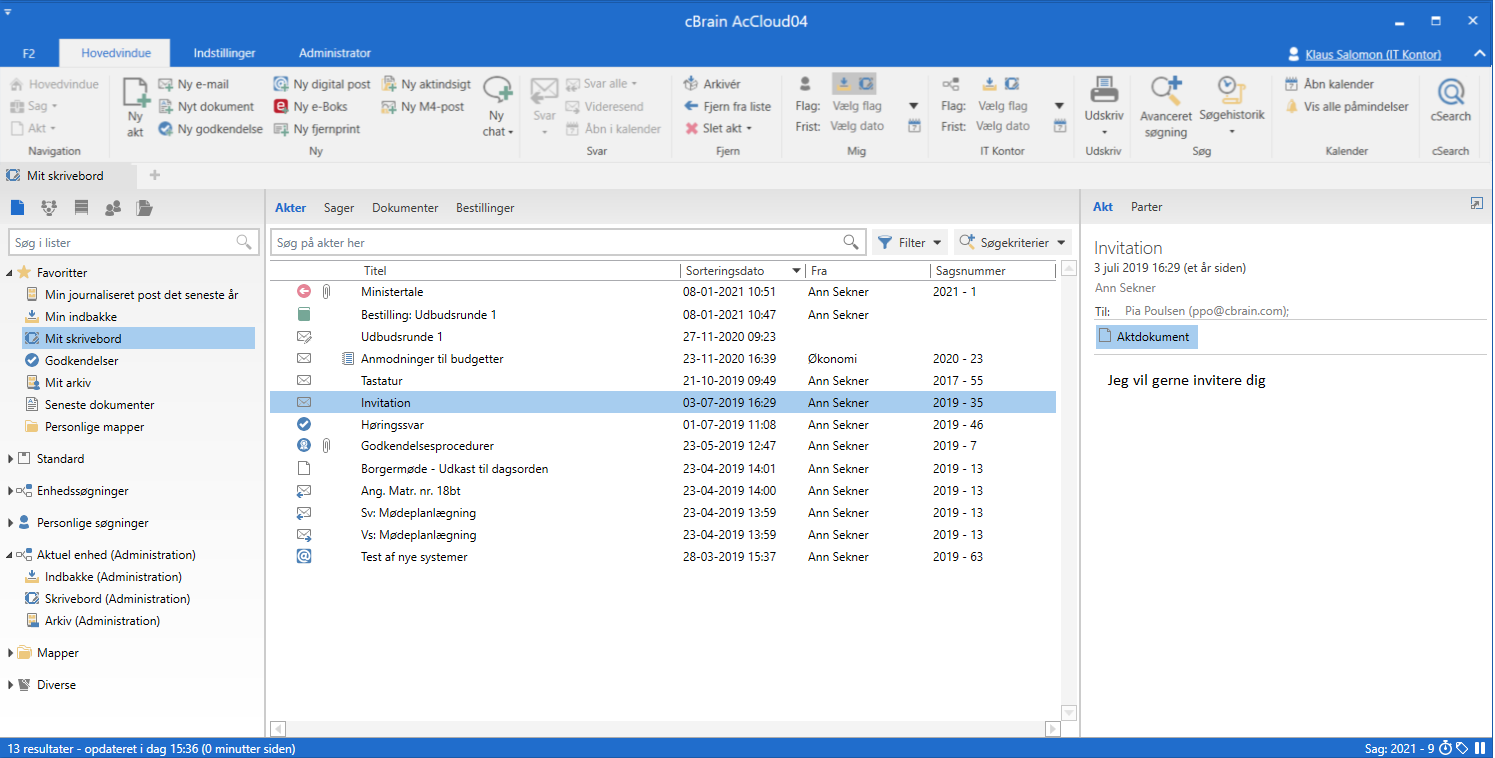The image size is (1495, 758).
Task: Toggle the desk icon in the IT Kontor group
Action: (x=1012, y=84)
